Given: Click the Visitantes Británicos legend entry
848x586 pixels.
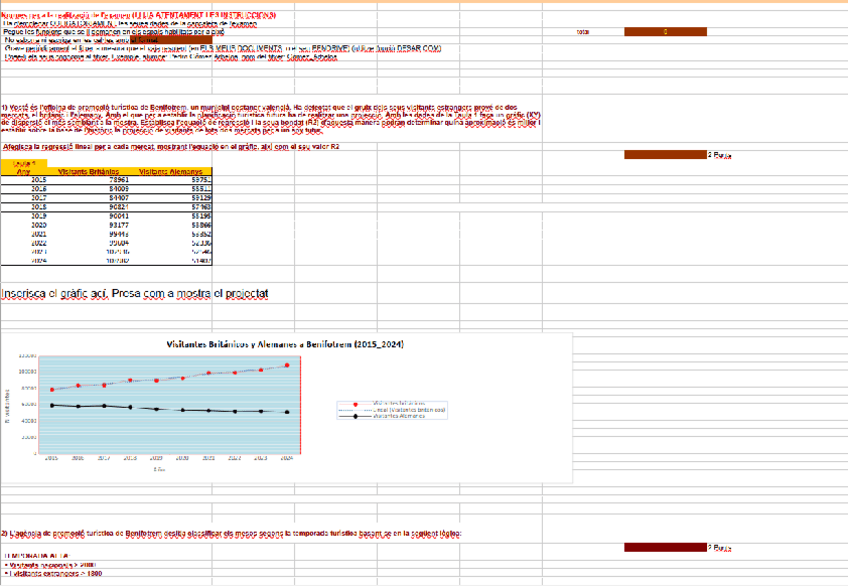Looking at the screenshot, I should (397, 403).
